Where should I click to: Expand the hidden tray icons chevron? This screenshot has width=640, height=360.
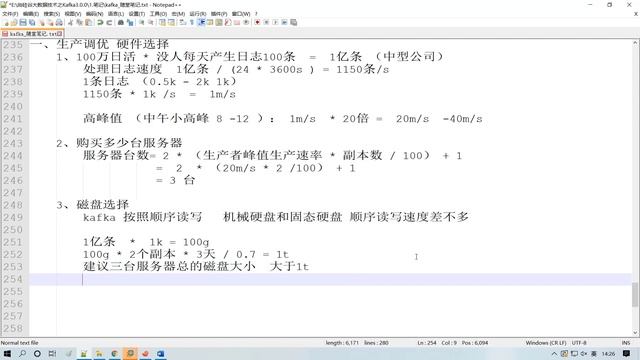coord(554,354)
